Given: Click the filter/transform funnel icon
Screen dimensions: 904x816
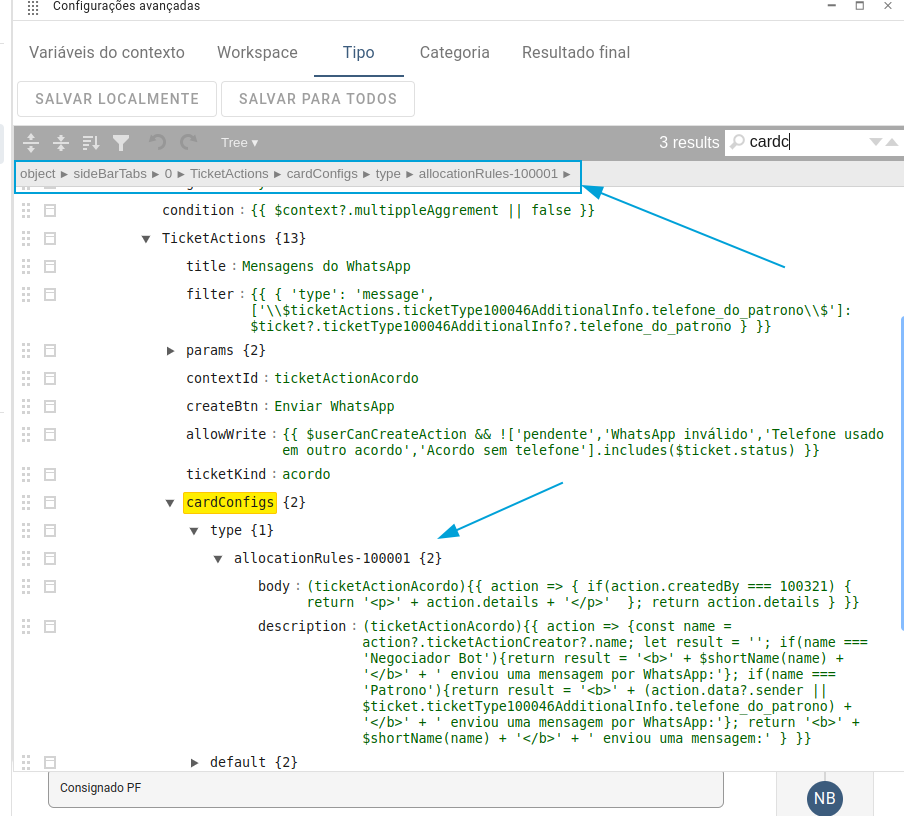Looking at the screenshot, I should [120, 142].
